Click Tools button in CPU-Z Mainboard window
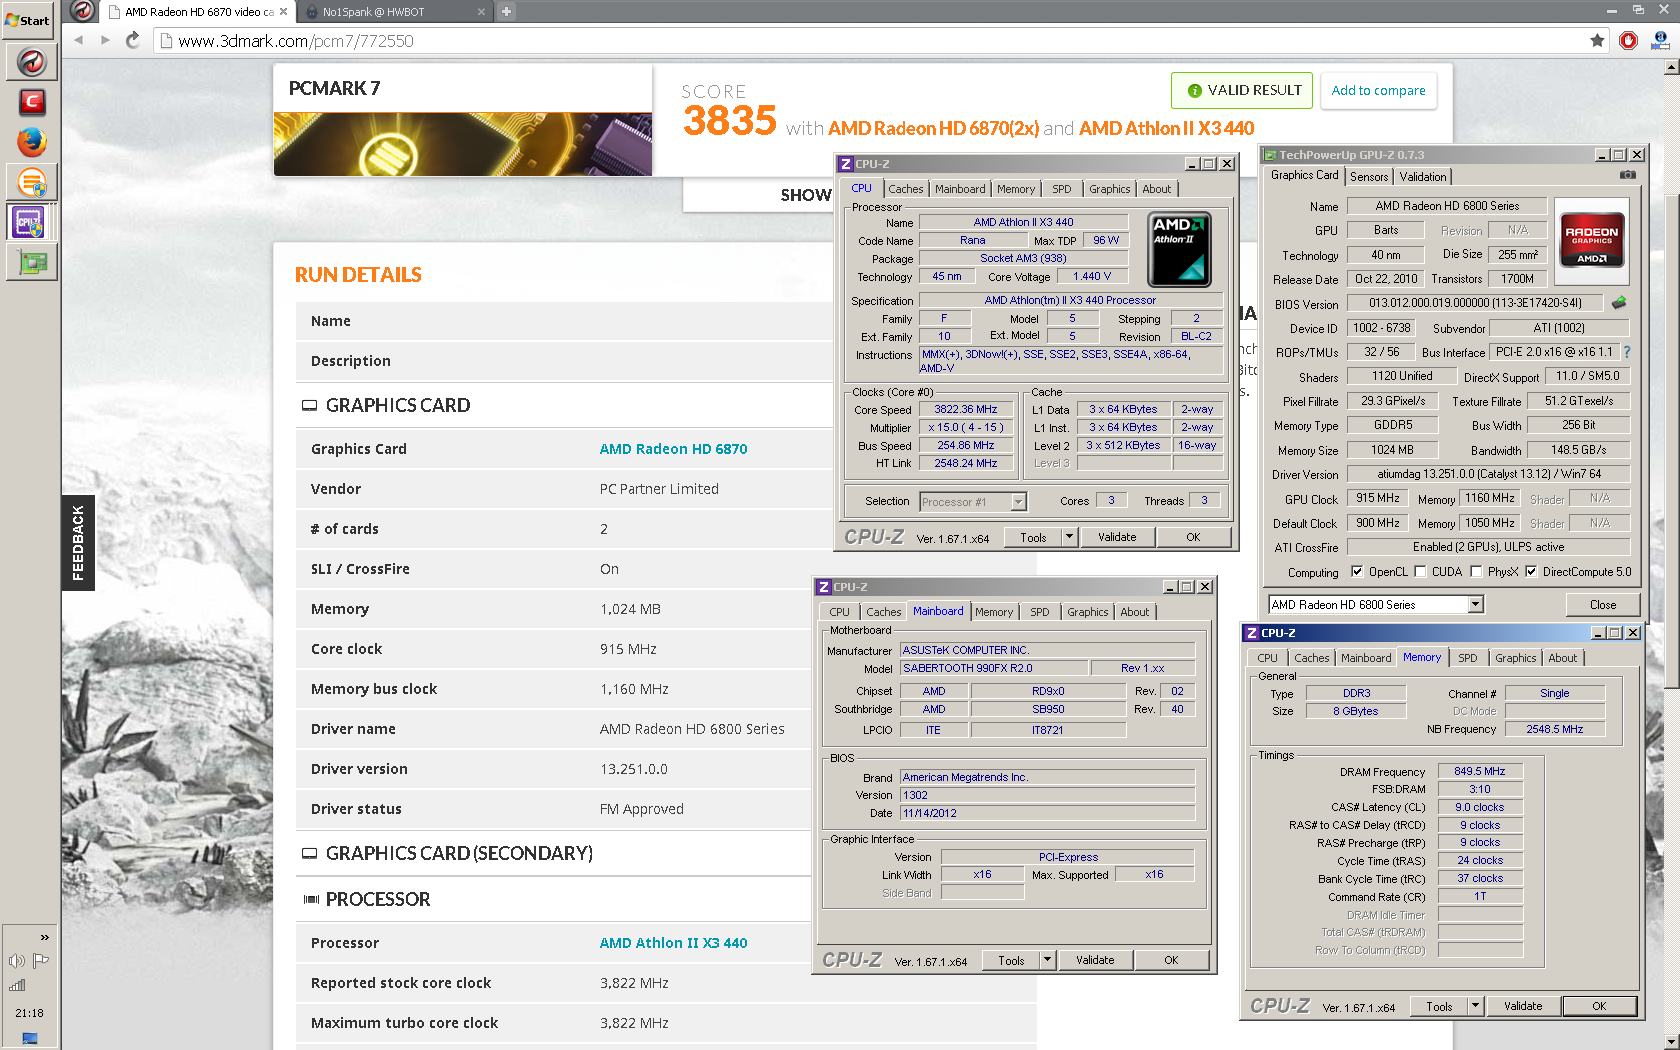 1011,960
